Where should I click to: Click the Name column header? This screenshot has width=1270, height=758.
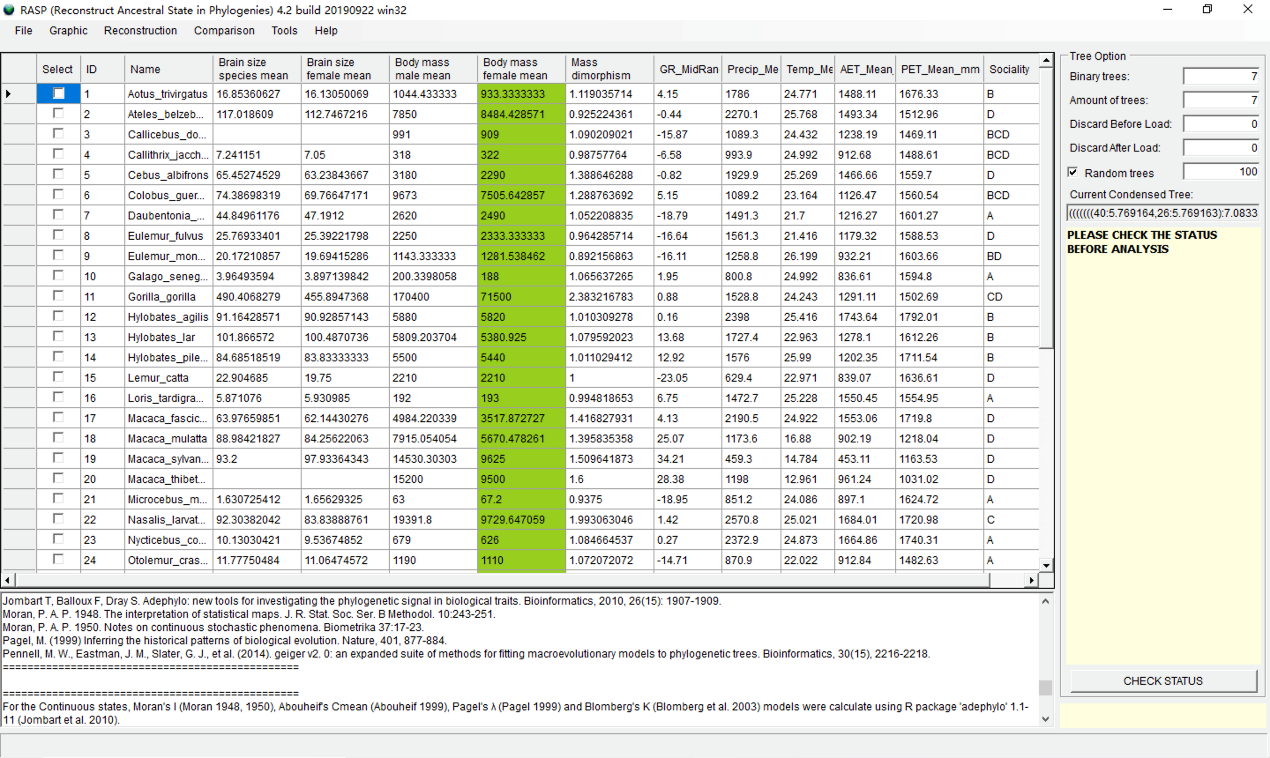click(x=169, y=69)
